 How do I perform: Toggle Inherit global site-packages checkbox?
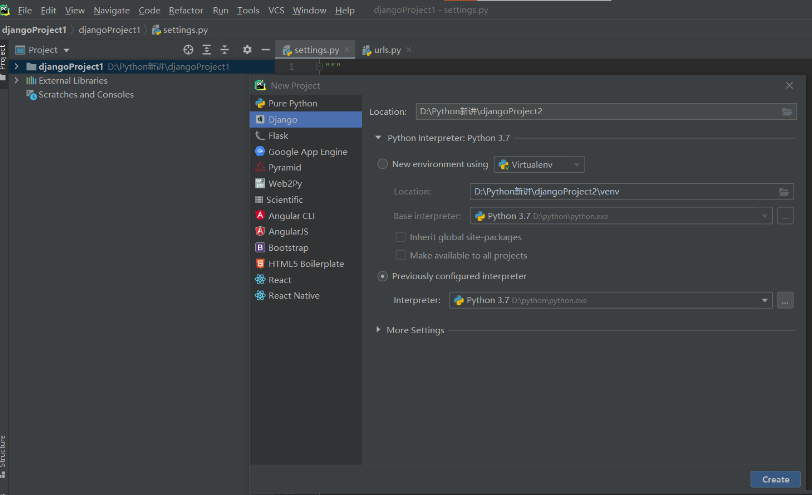400,237
